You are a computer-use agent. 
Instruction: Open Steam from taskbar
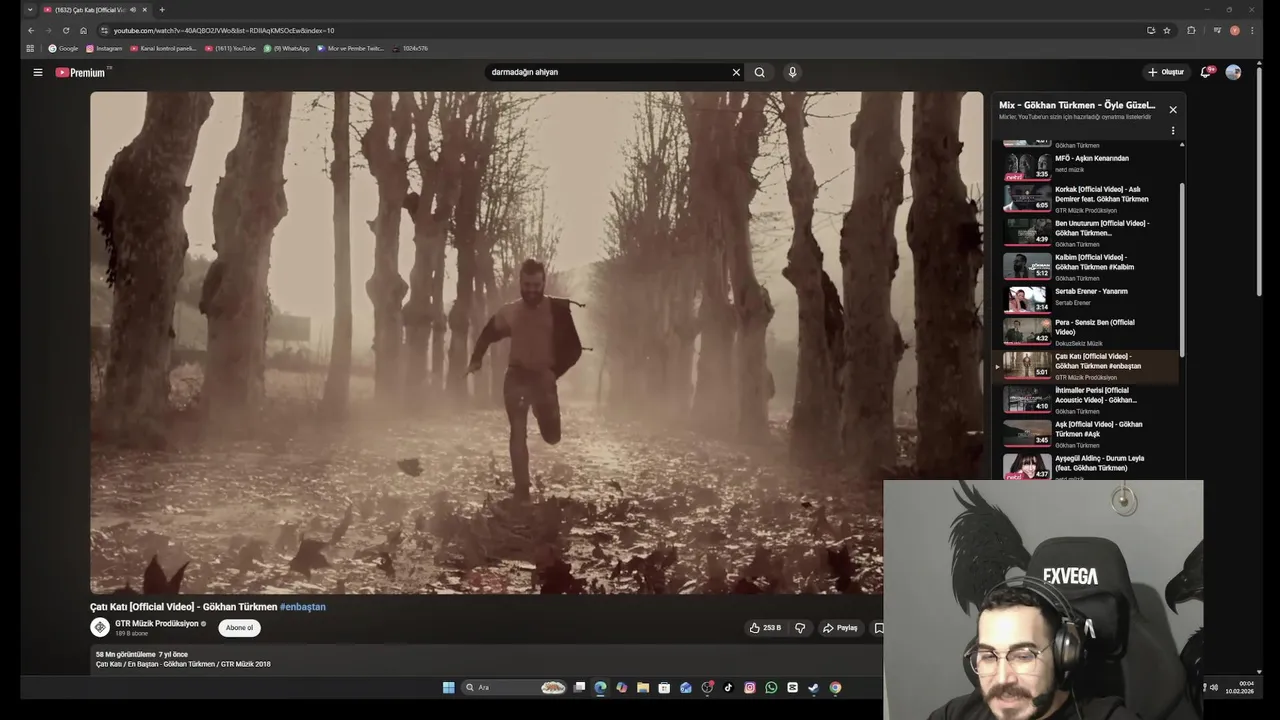click(814, 687)
